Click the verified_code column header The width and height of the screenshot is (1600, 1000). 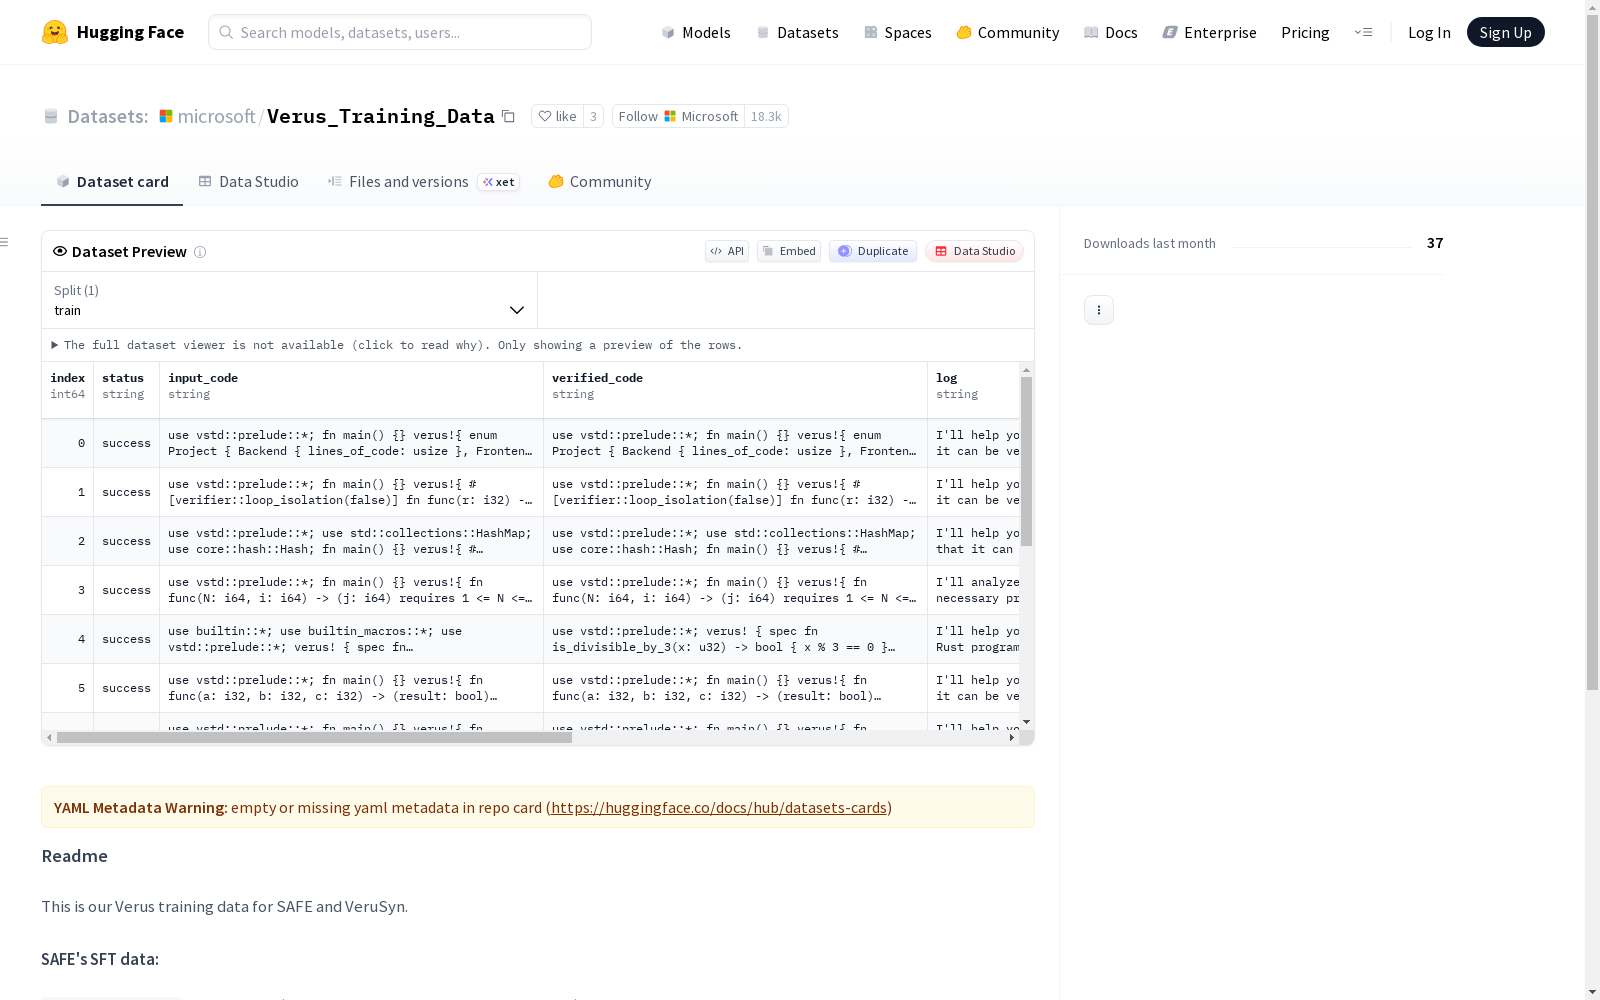pos(735,390)
